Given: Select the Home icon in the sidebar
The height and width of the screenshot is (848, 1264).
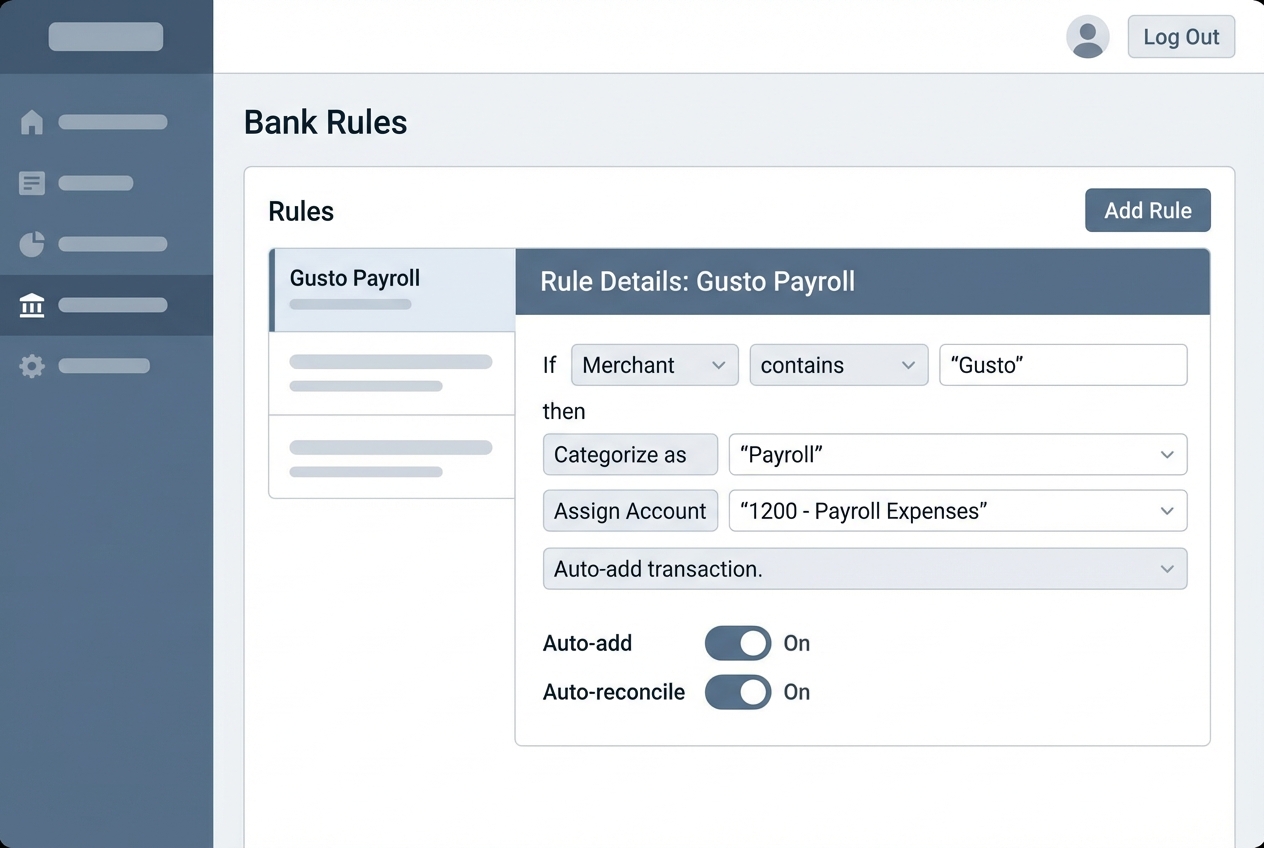Looking at the screenshot, I should pyautogui.click(x=31, y=122).
